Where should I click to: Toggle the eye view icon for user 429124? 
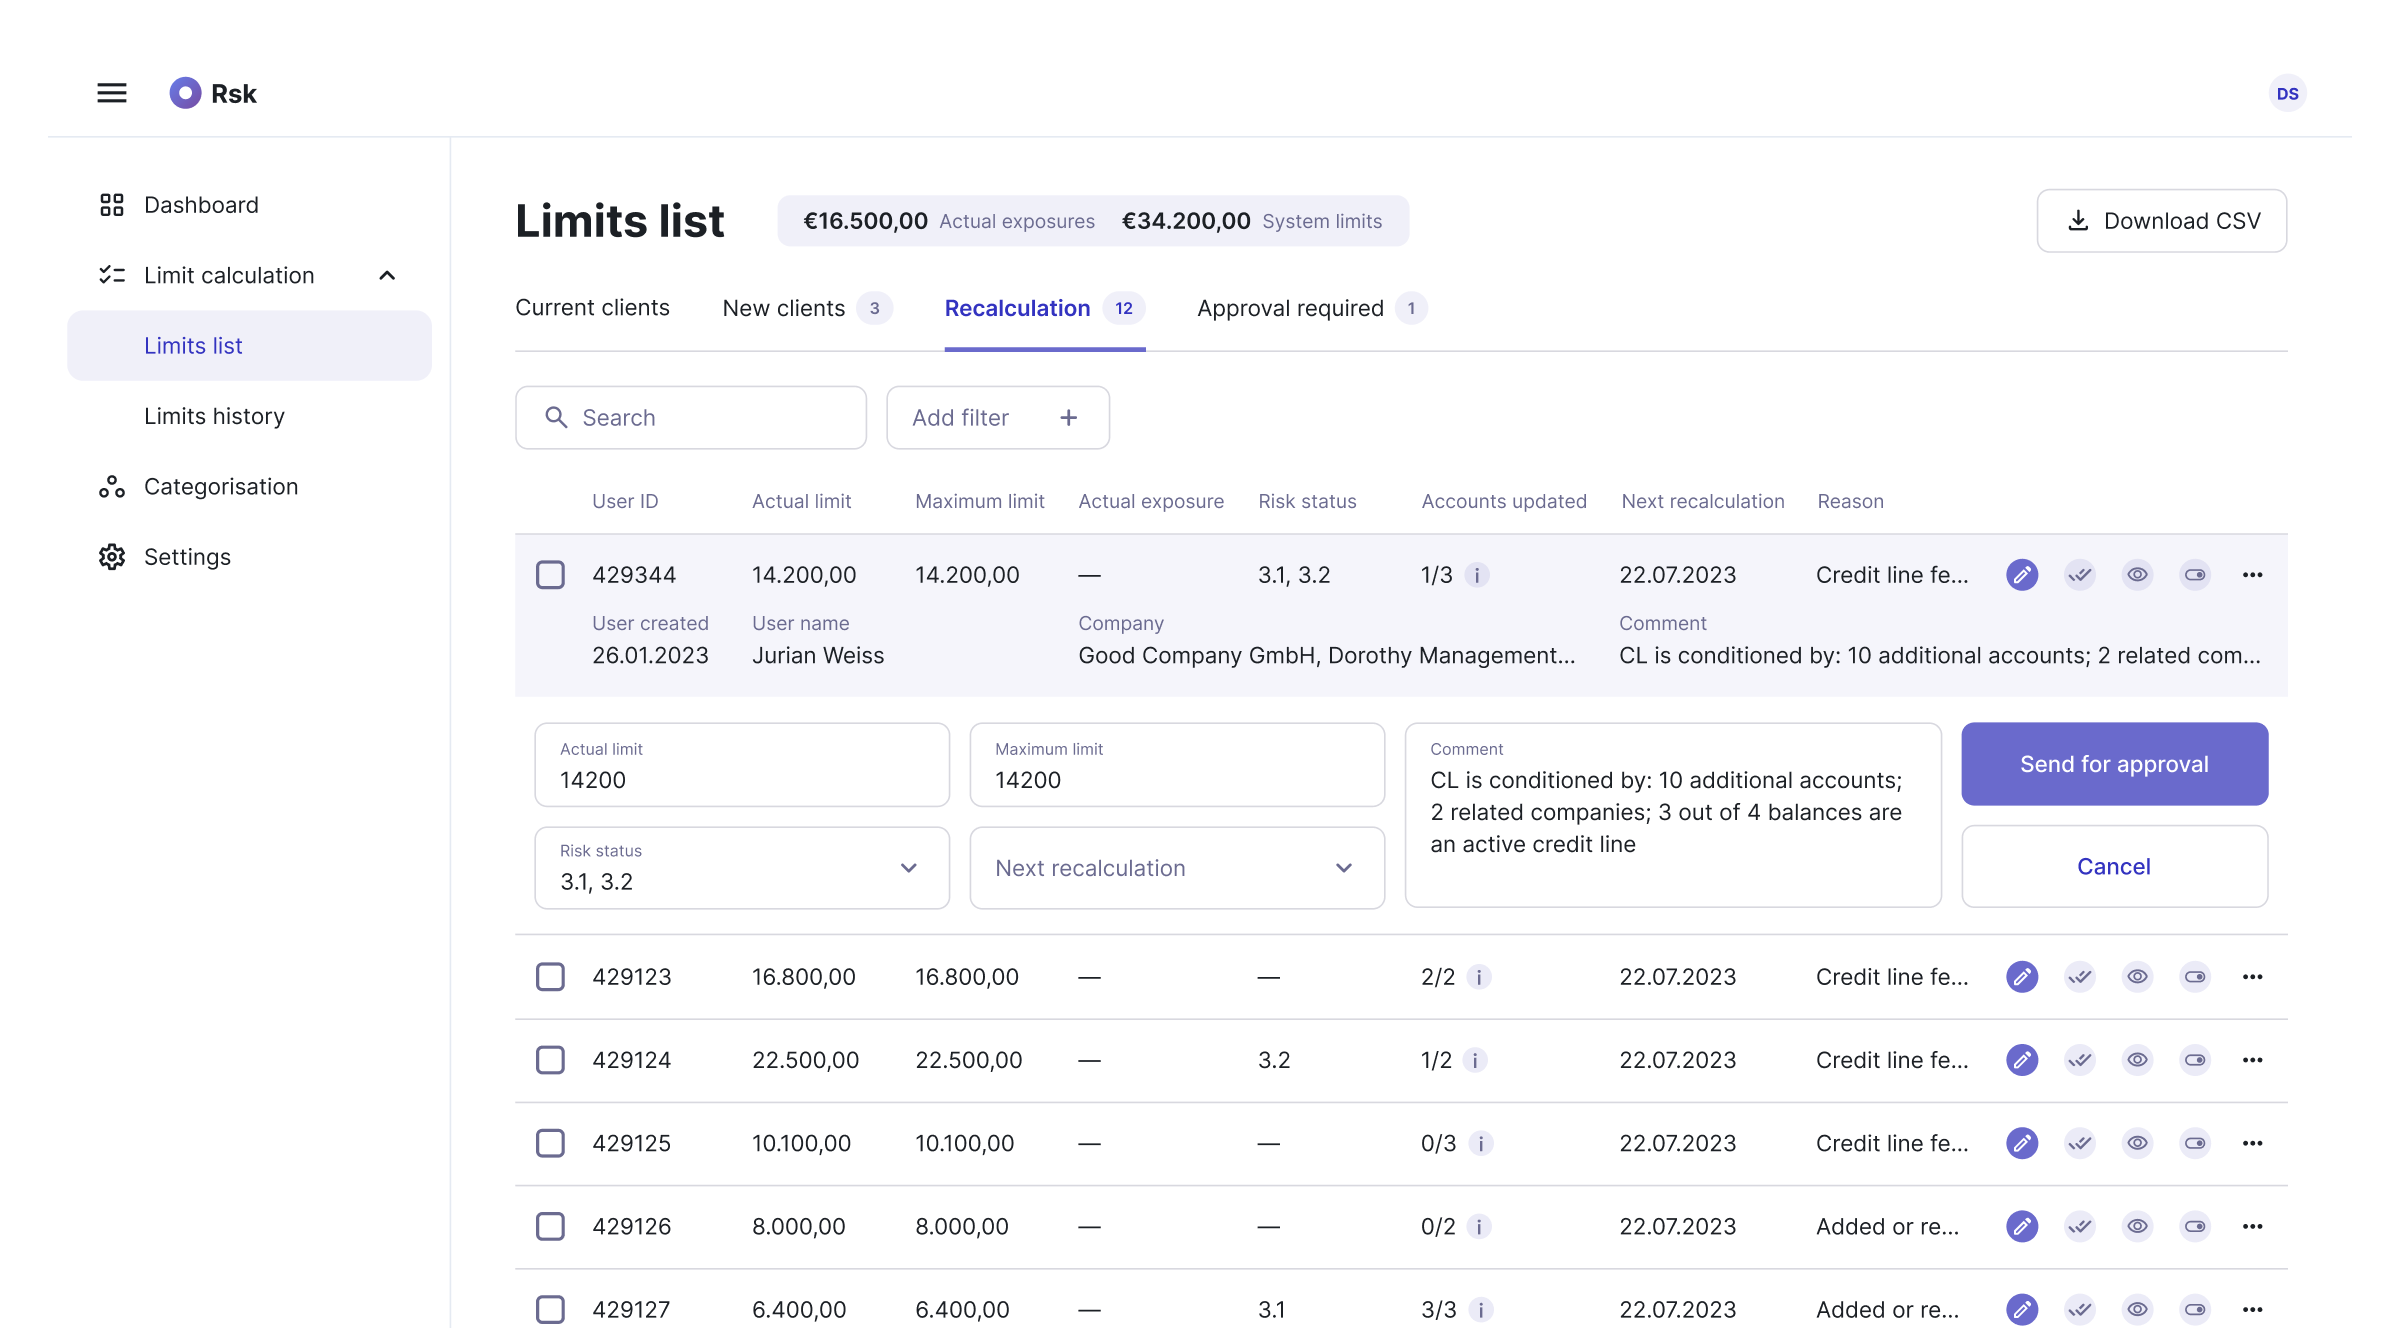2137,1060
